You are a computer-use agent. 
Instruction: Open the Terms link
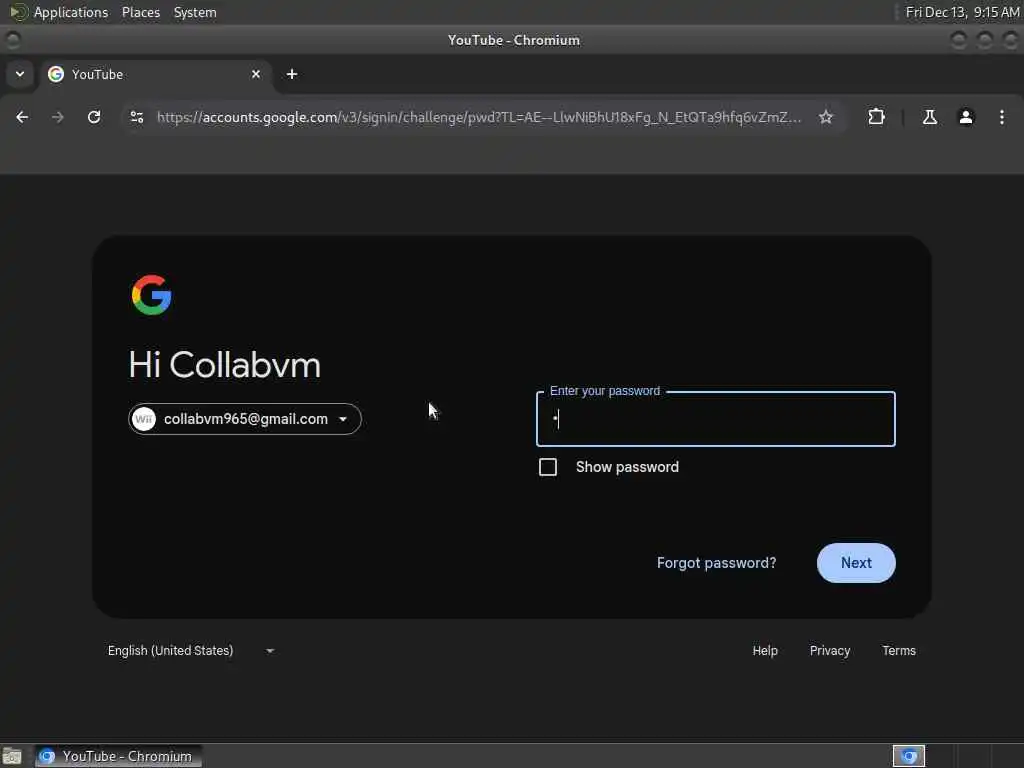[899, 650]
